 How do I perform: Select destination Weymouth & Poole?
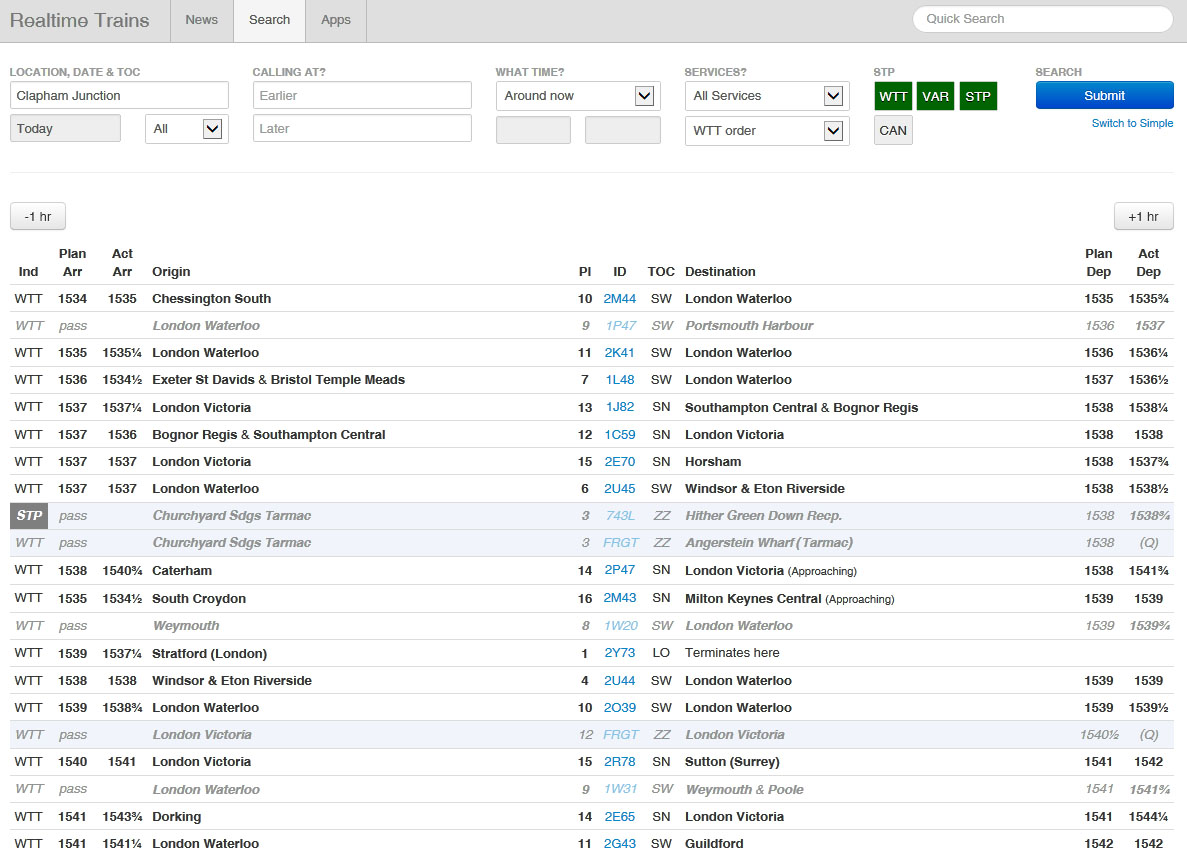point(745,790)
